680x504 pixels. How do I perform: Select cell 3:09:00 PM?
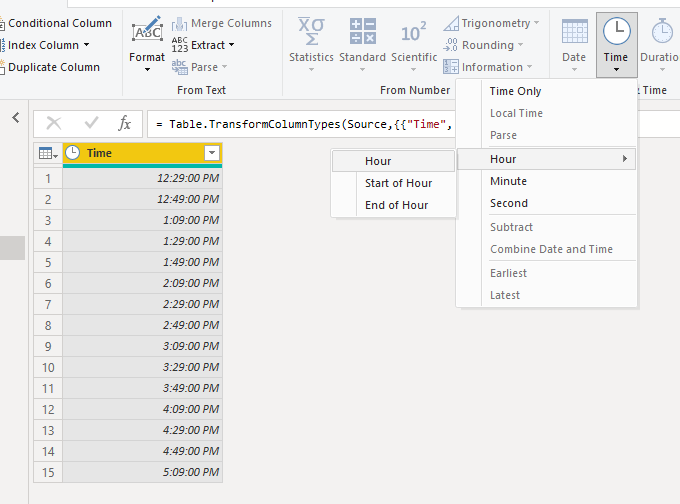click(x=142, y=347)
